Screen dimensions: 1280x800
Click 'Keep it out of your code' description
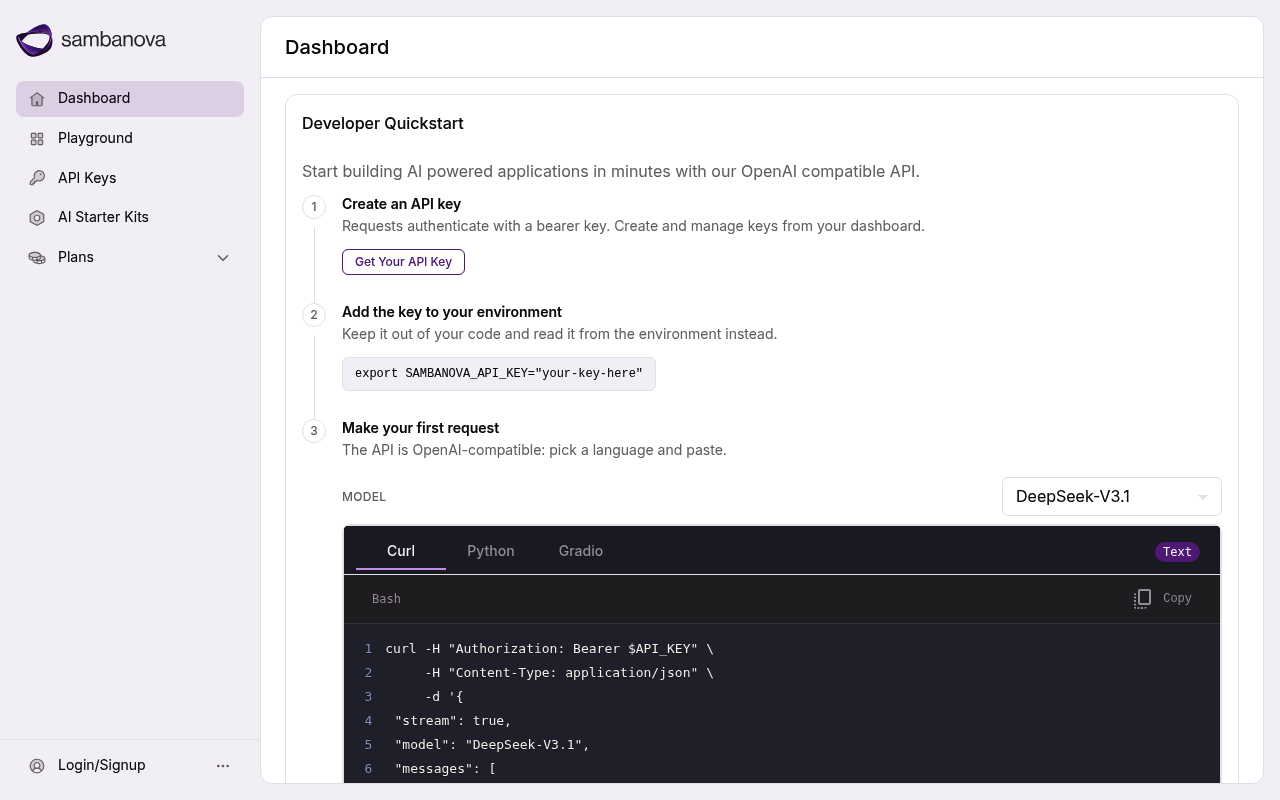[x=559, y=334]
